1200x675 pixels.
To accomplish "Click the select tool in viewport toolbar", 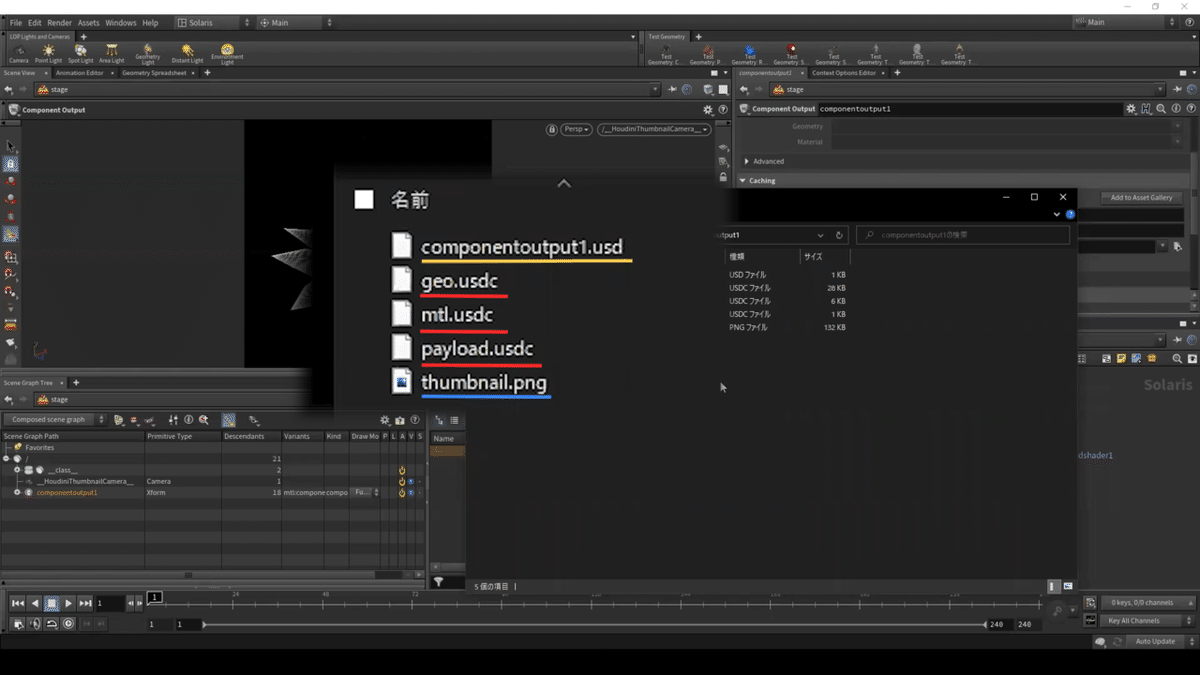I will pyautogui.click(x=10, y=146).
